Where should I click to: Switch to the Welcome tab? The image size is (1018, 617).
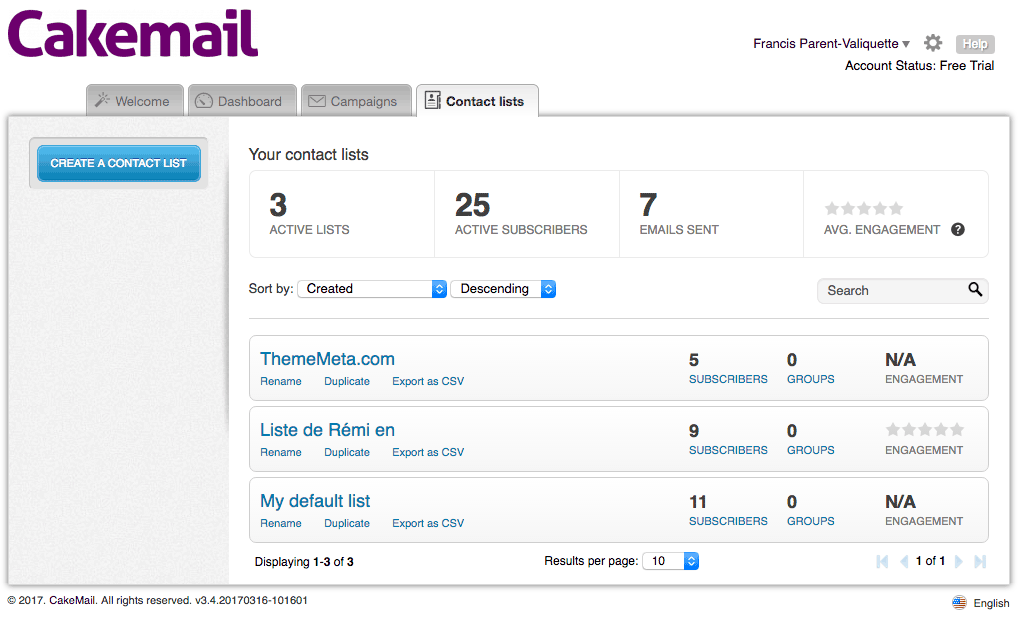click(135, 101)
